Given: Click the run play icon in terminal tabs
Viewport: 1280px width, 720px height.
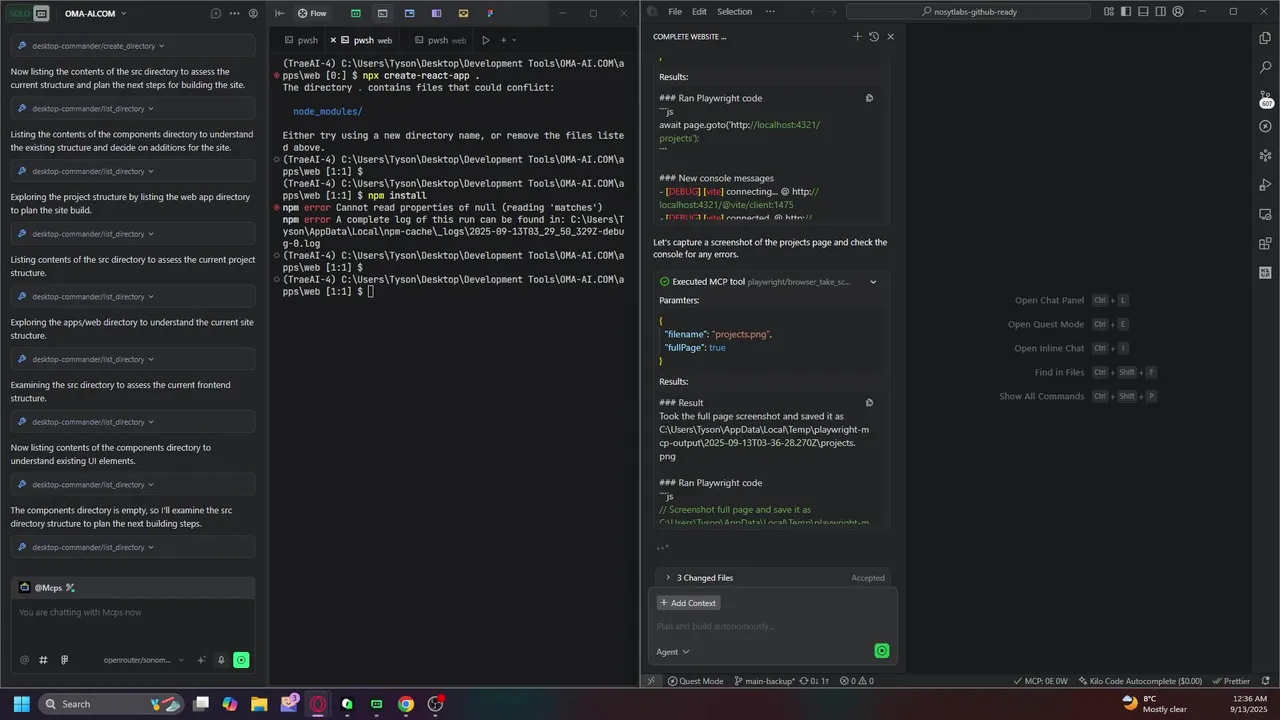Looking at the screenshot, I should (x=485, y=40).
